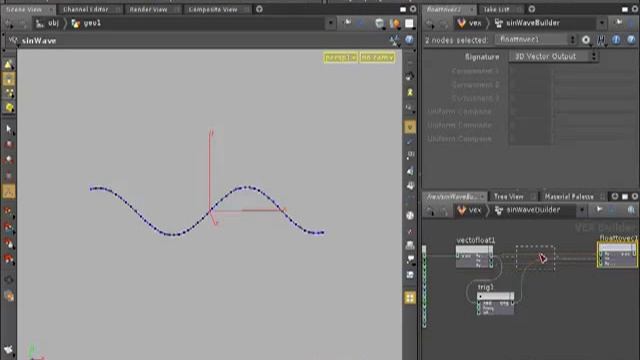Click the scene view render region icon
This screenshot has width=640, height=360.
[x=395, y=23]
